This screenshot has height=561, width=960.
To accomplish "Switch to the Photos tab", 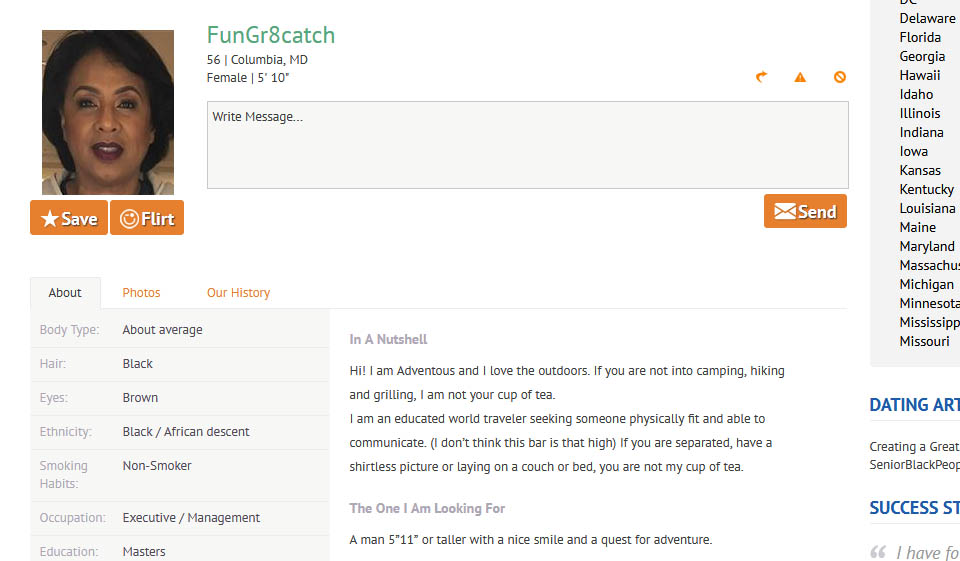I will click(x=141, y=293).
